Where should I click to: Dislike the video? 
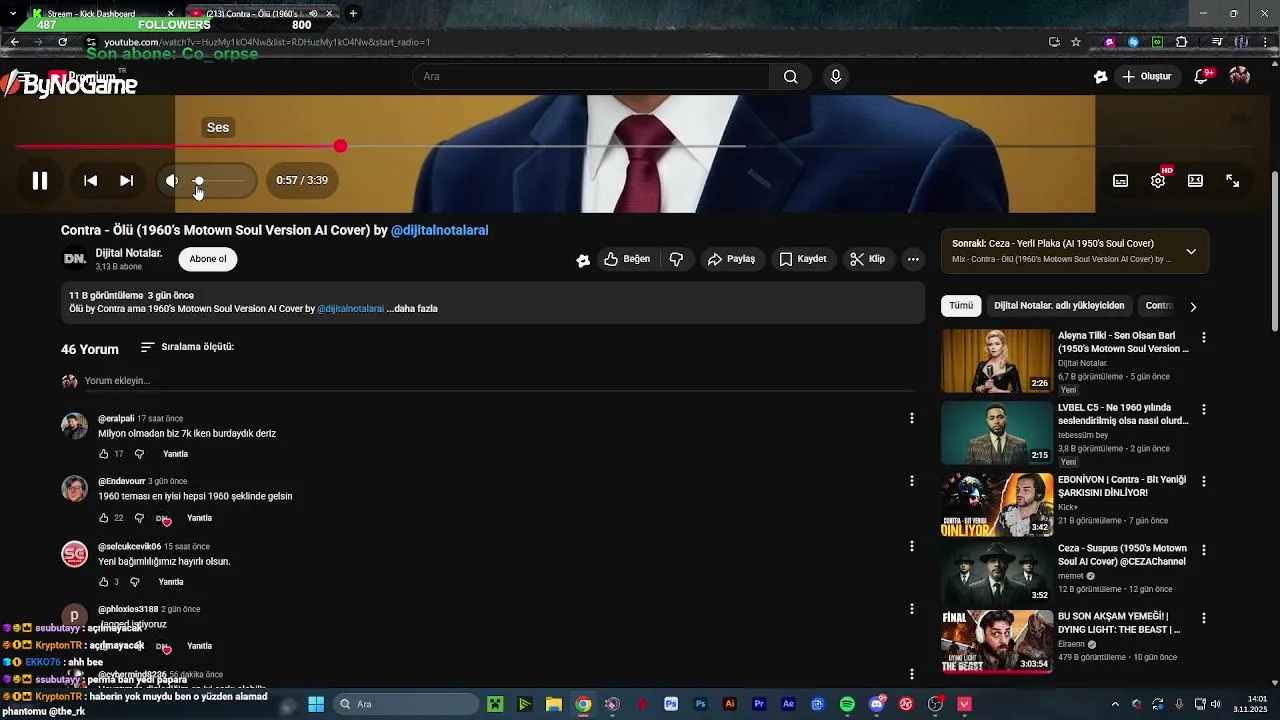(x=676, y=259)
